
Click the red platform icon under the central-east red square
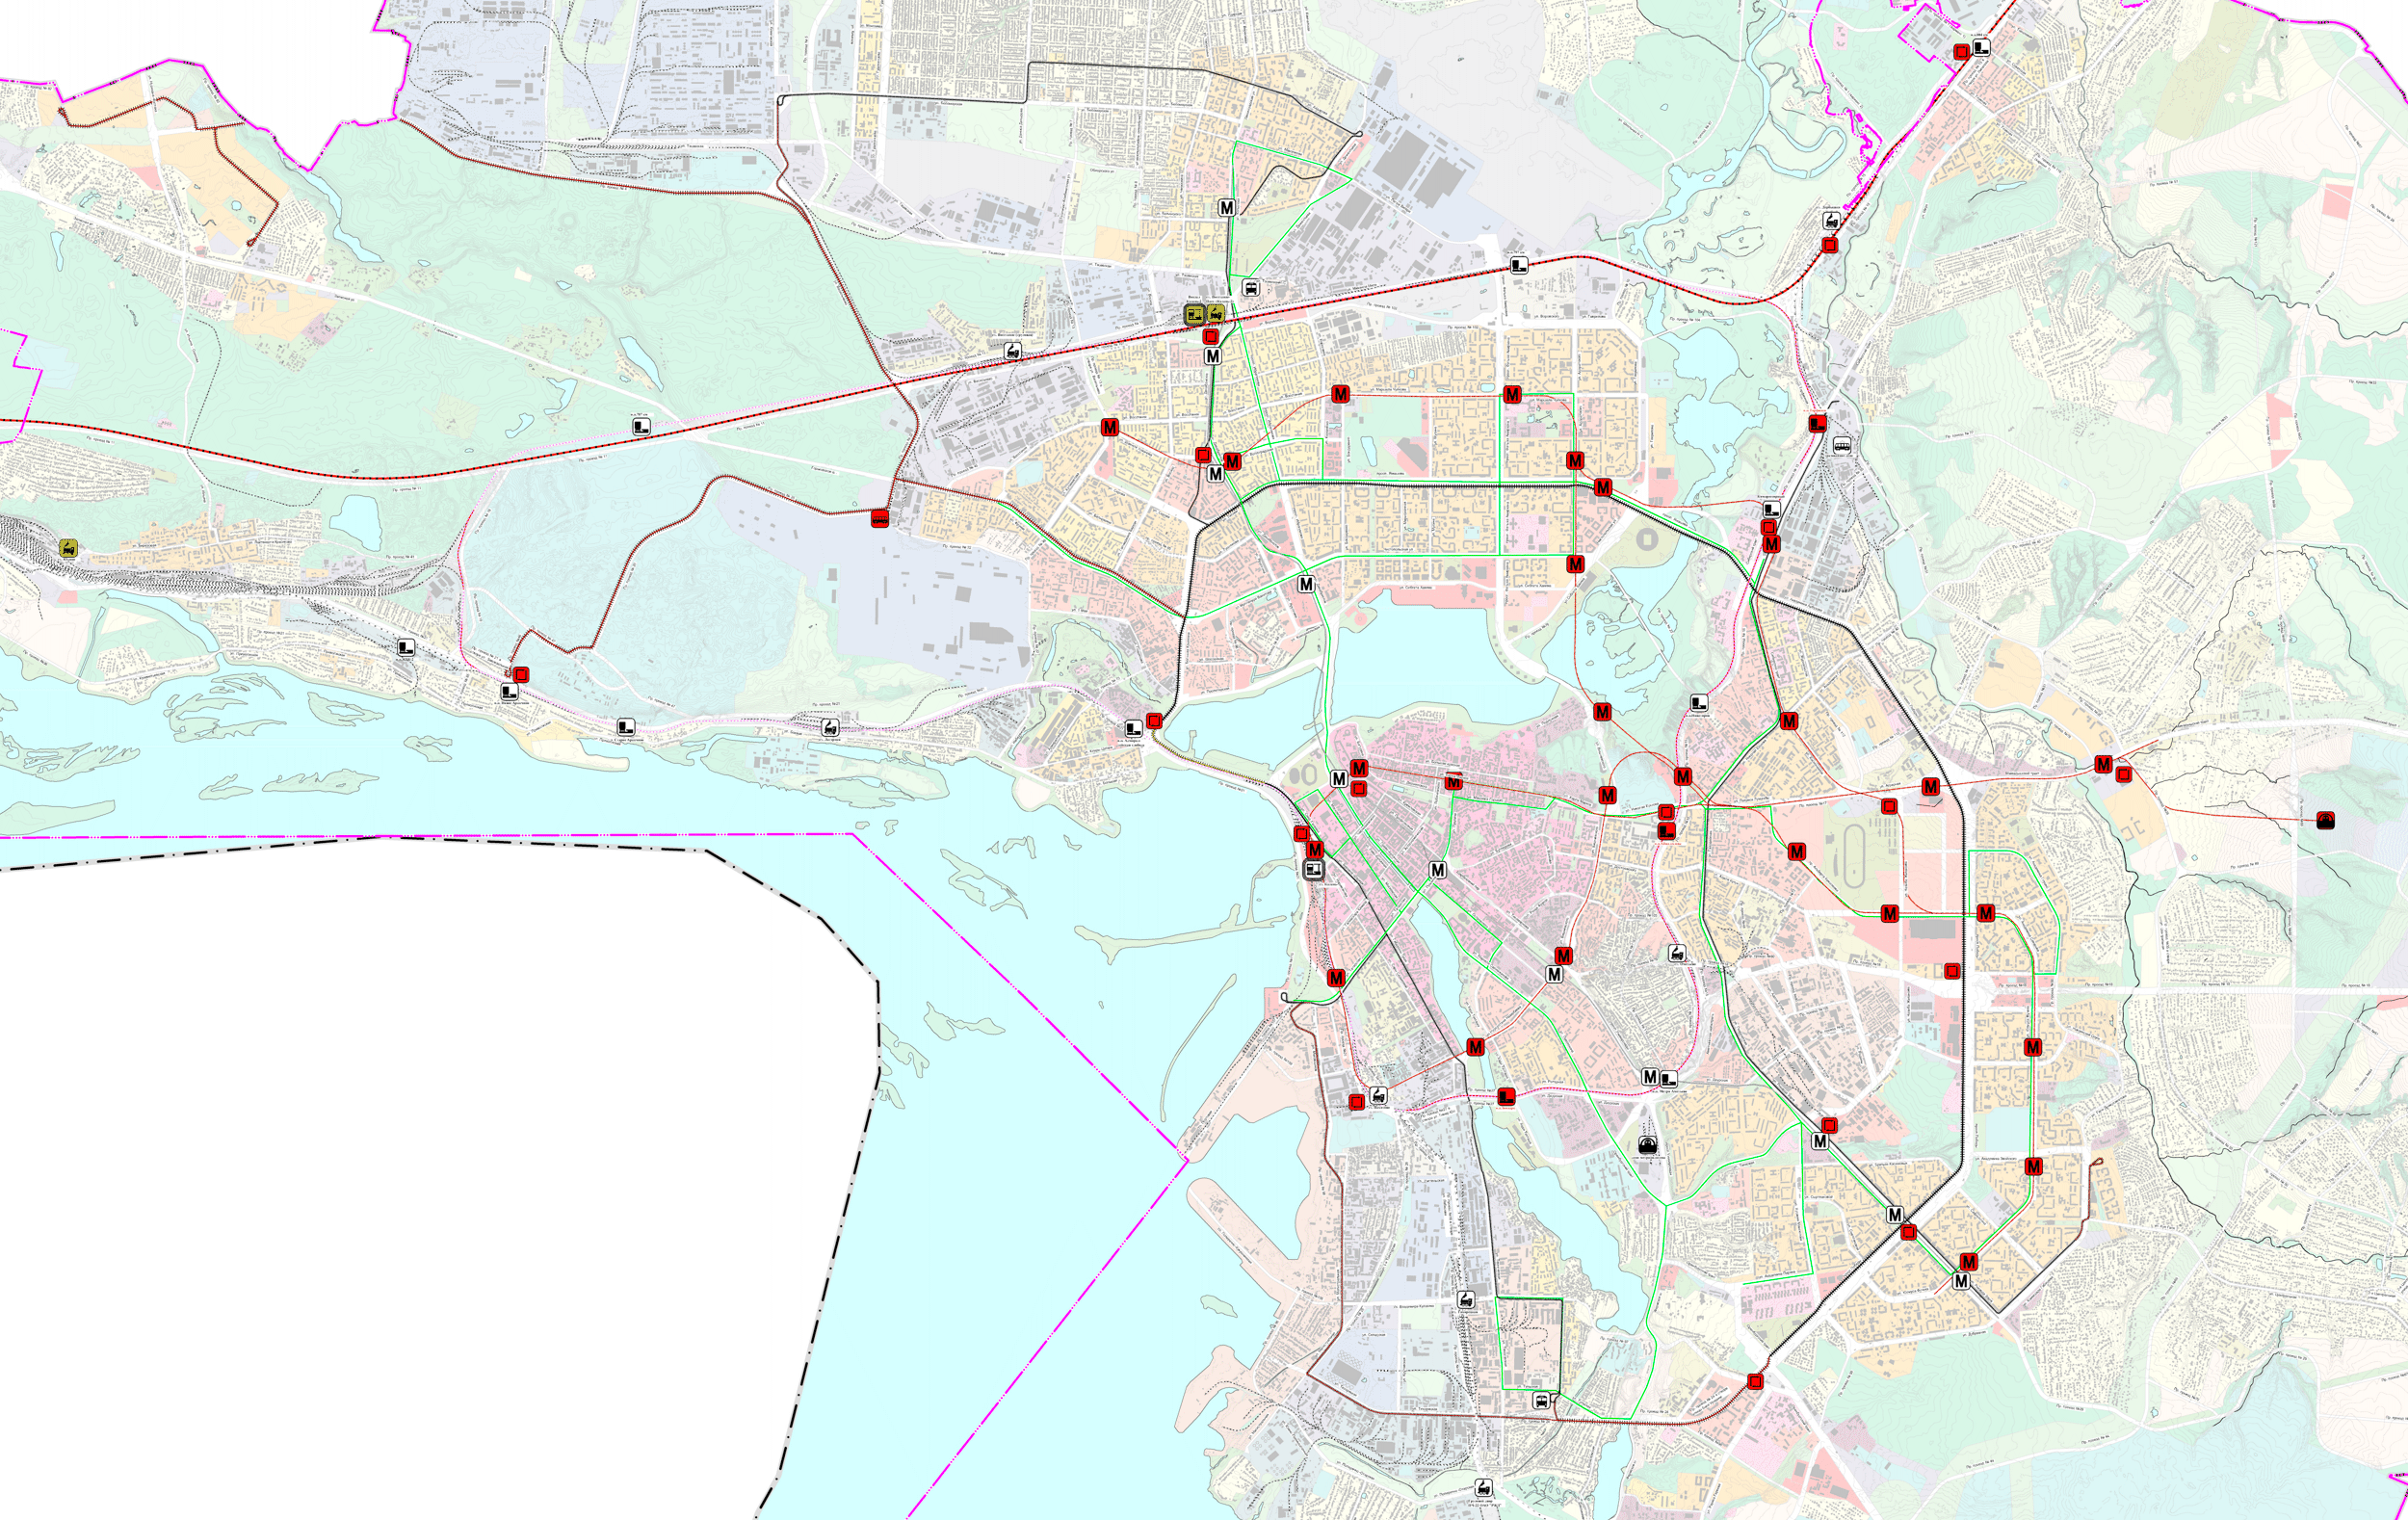1666,830
